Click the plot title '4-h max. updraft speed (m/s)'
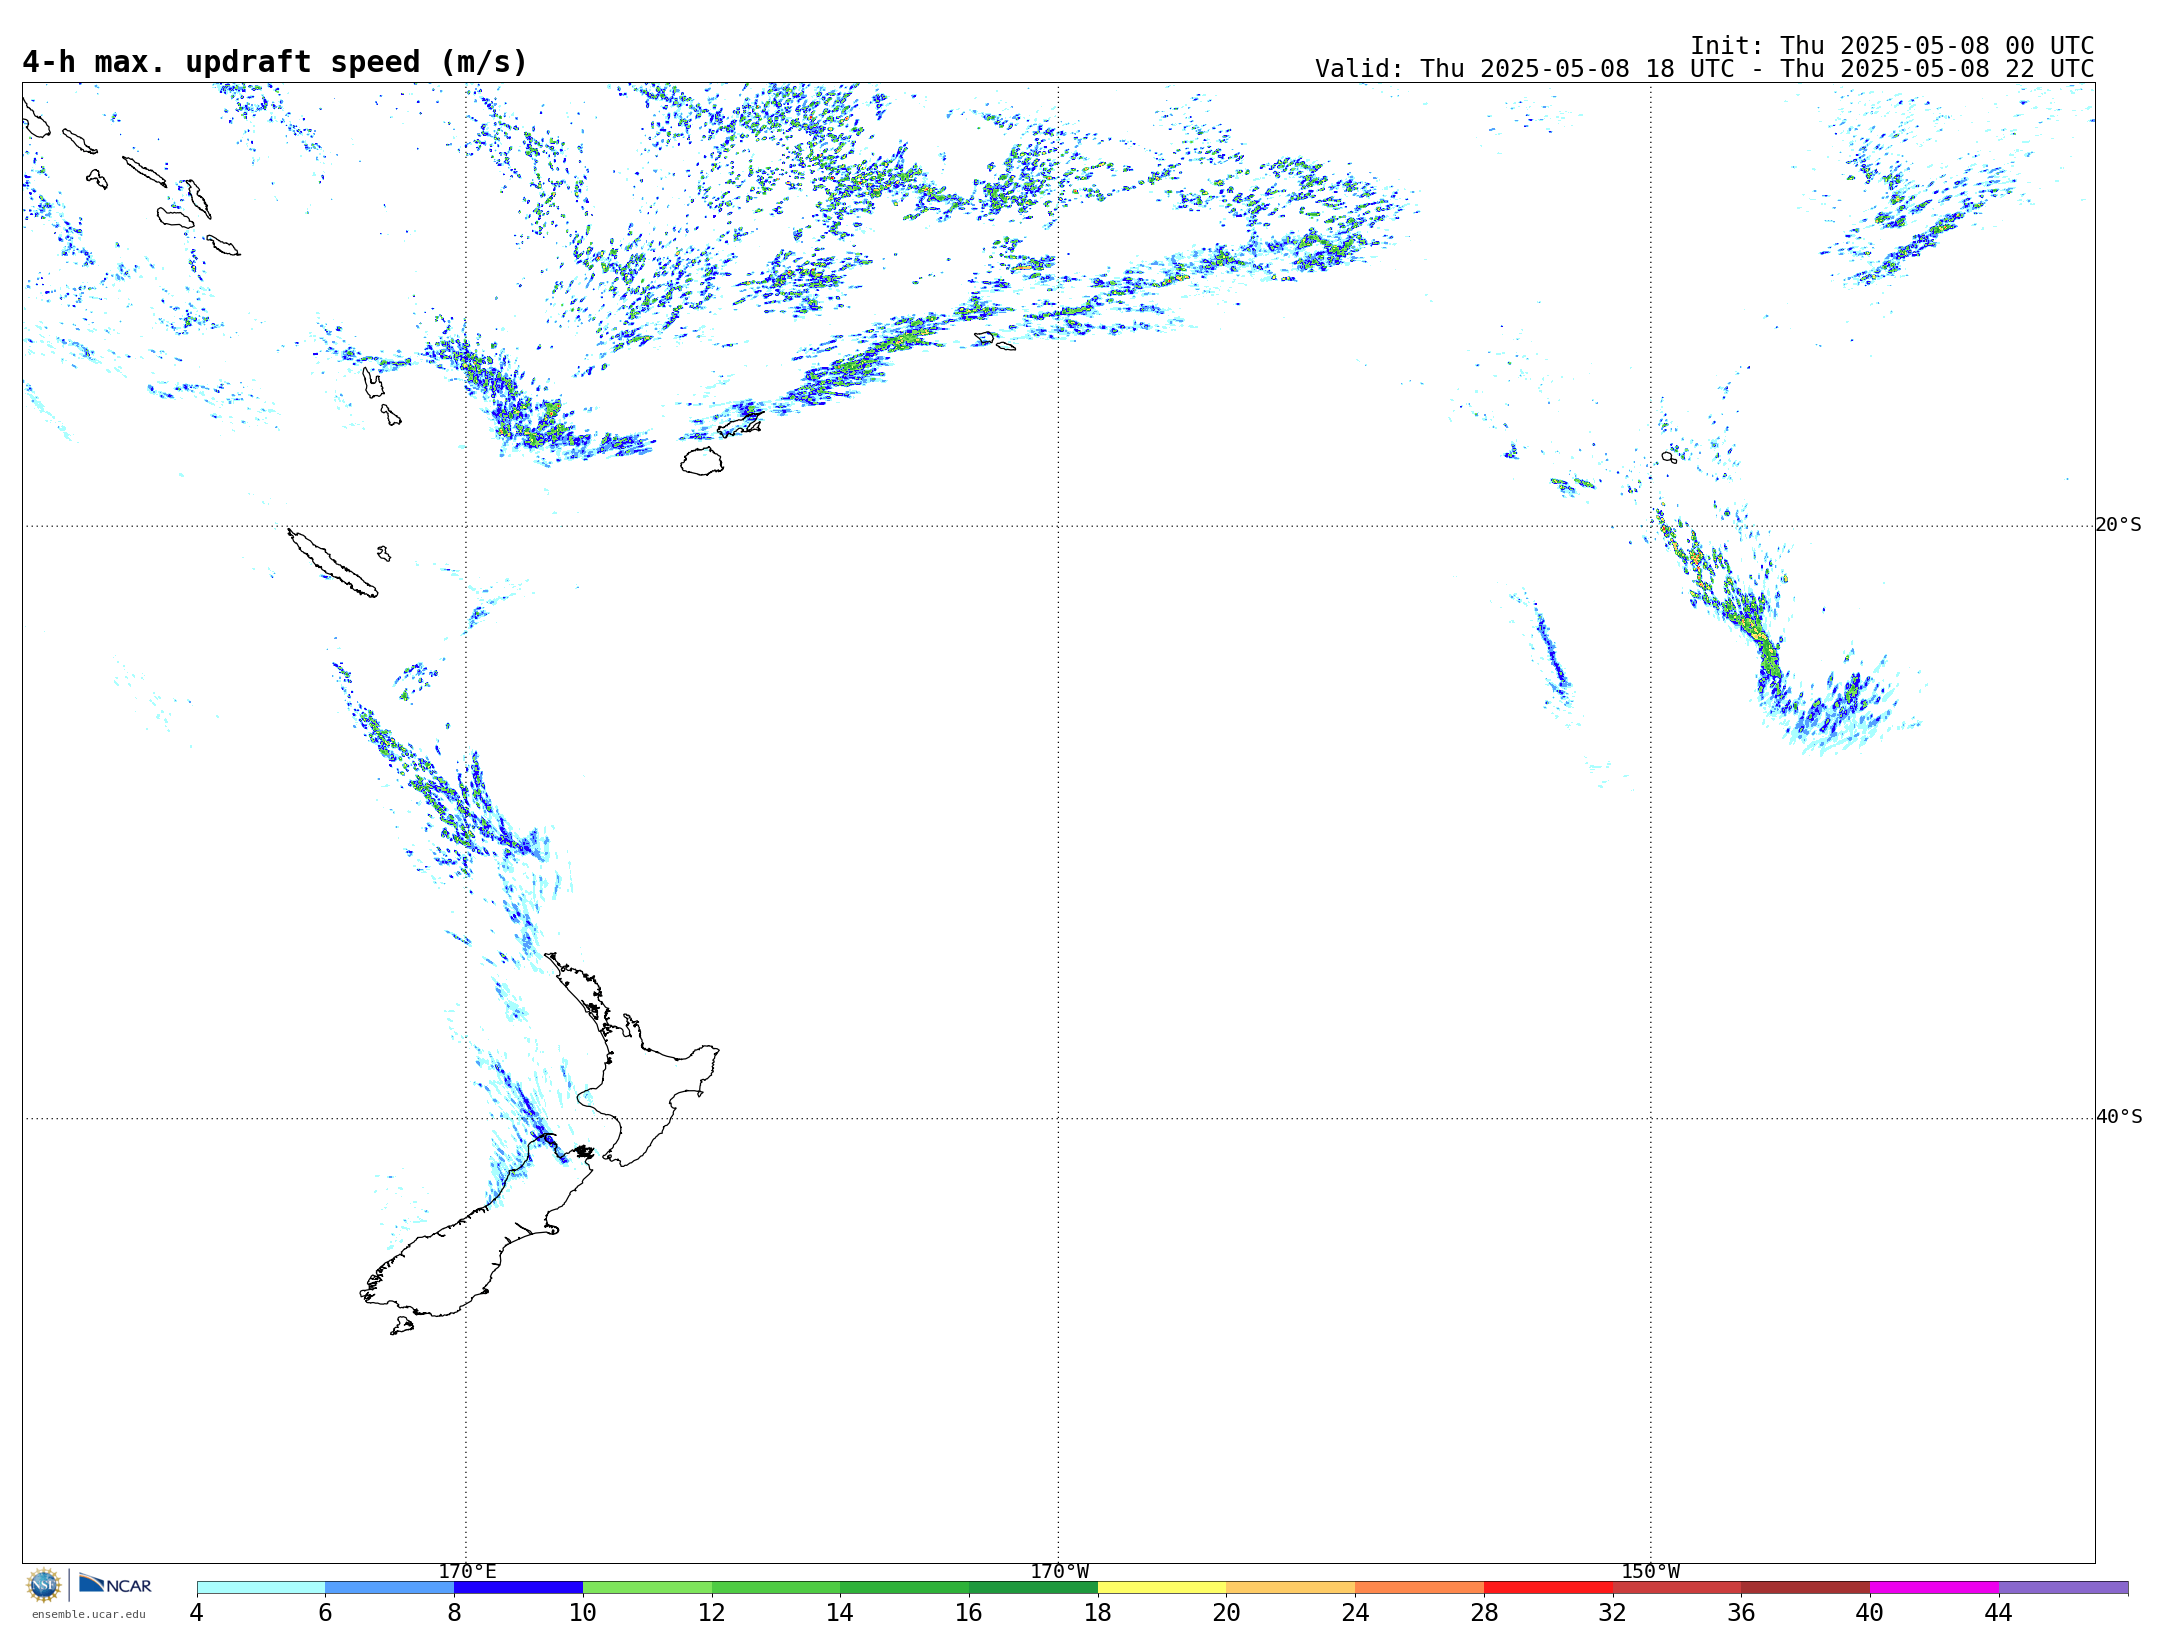 click(275, 62)
